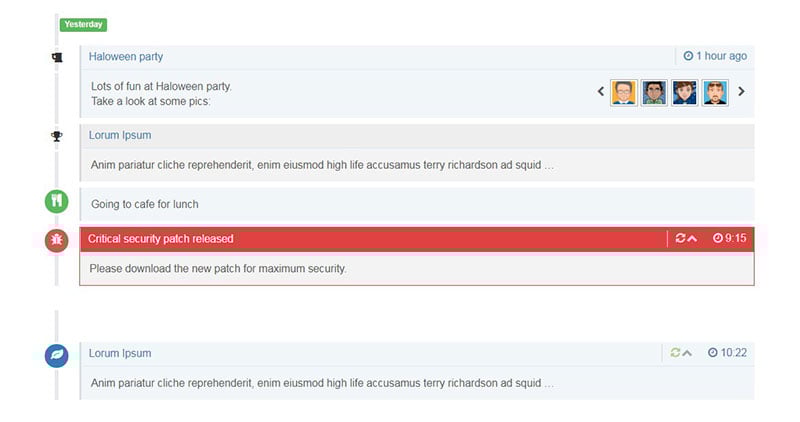Reload the 10:22 Lorum Ipsum widget
Viewport: 800px width, 422px height.
pos(675,353)
